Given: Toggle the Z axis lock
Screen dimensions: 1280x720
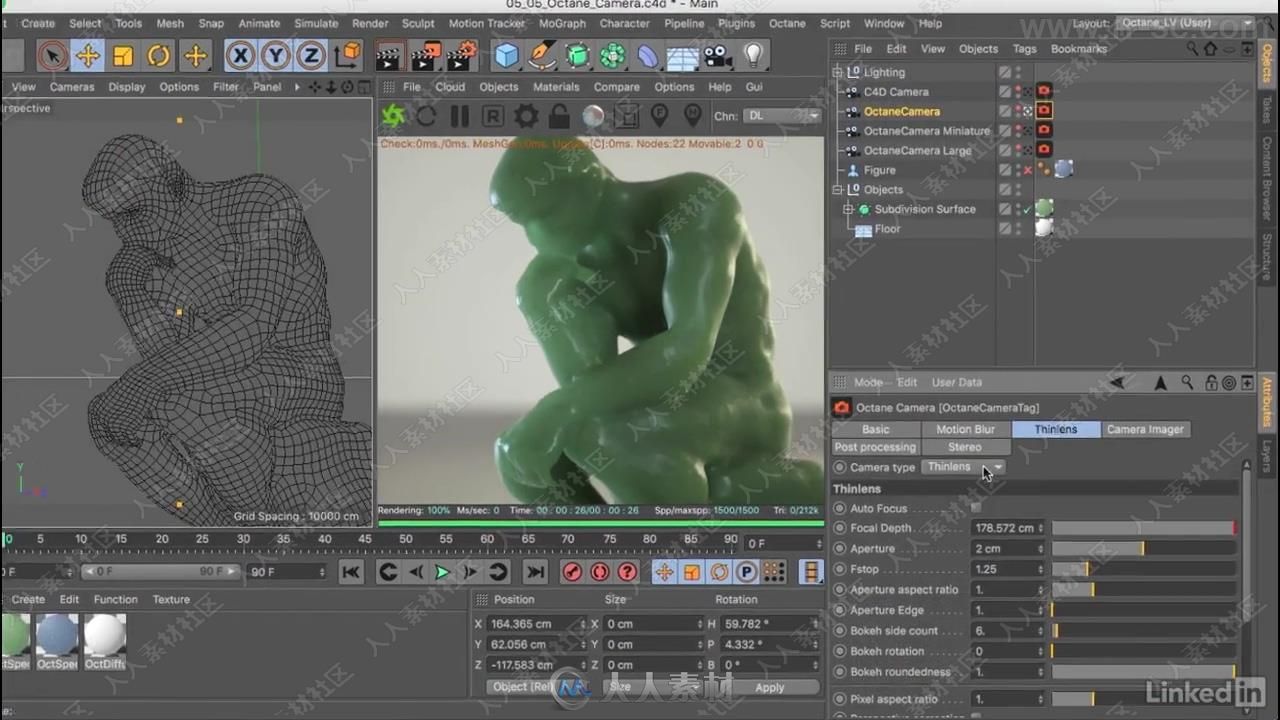Looking at the screenshot, I should click(312, 56).
